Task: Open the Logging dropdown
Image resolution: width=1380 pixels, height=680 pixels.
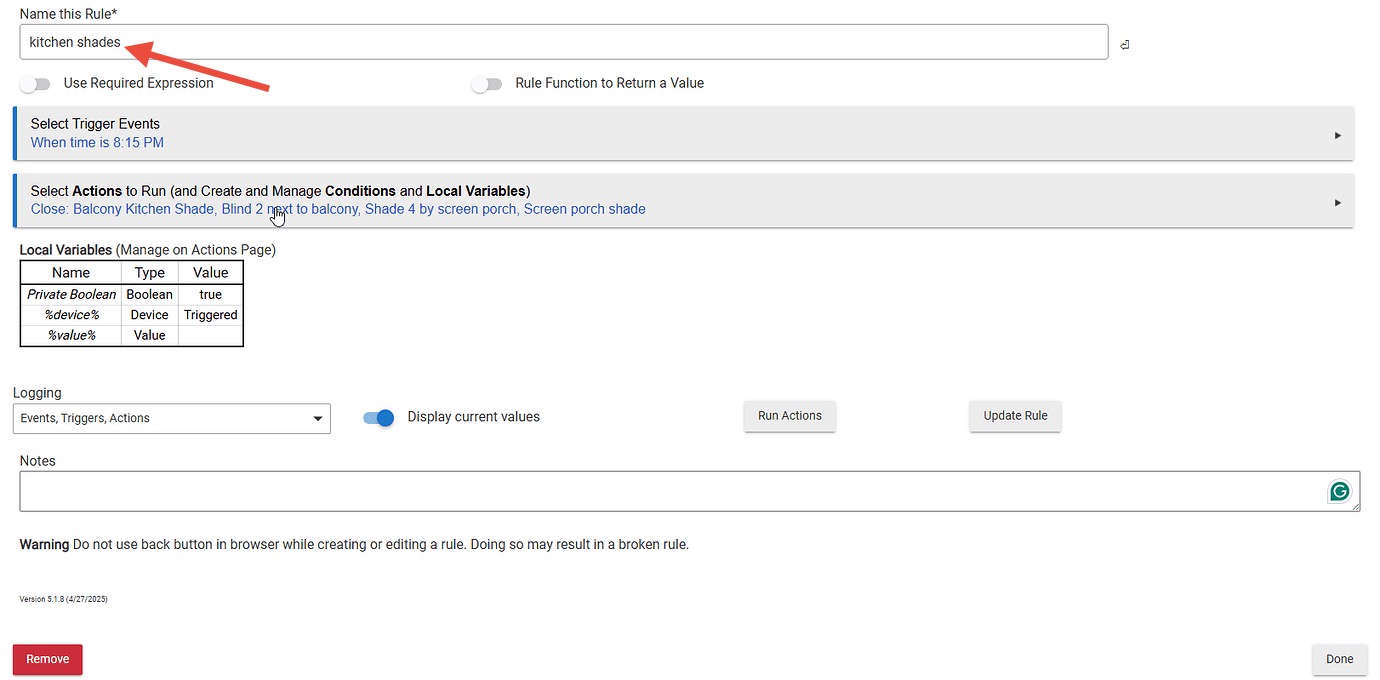Action: point(171,418)
